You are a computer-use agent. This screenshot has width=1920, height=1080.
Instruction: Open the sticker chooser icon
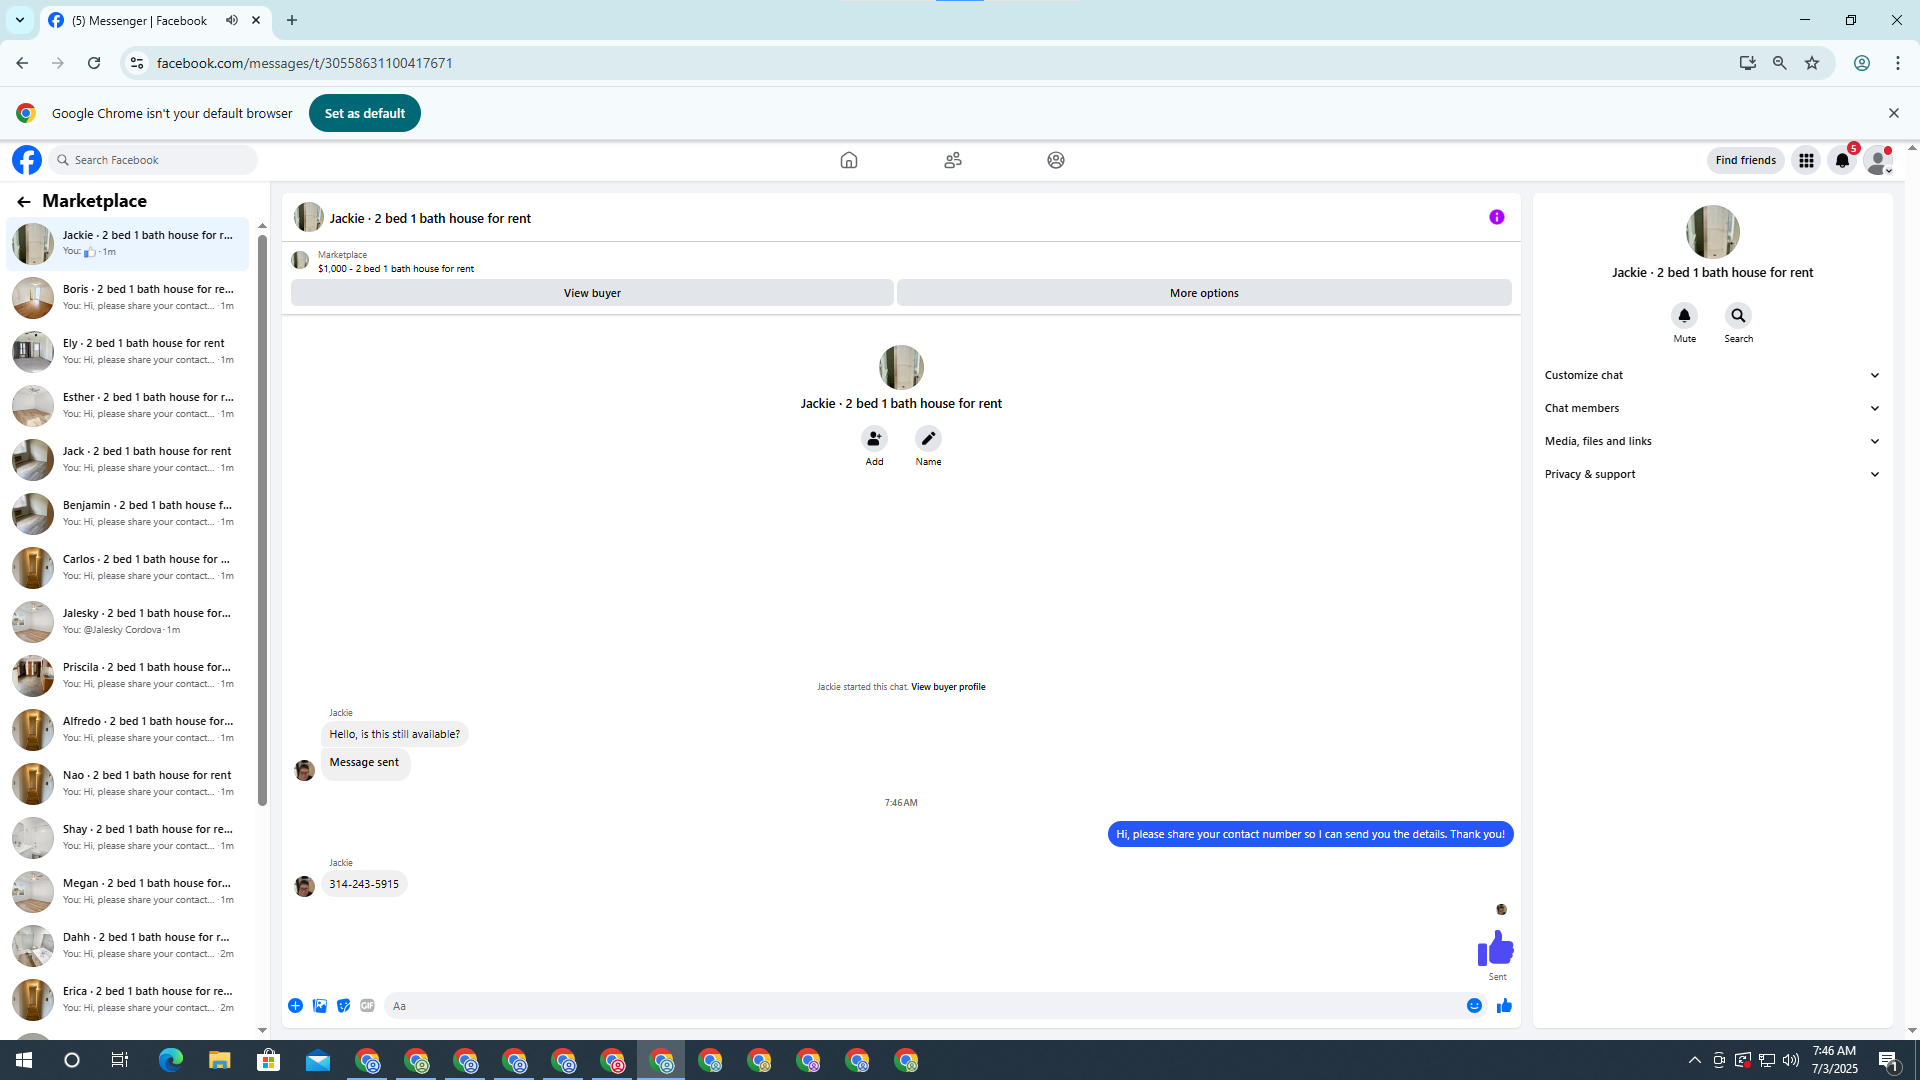tap(343, 1006)
